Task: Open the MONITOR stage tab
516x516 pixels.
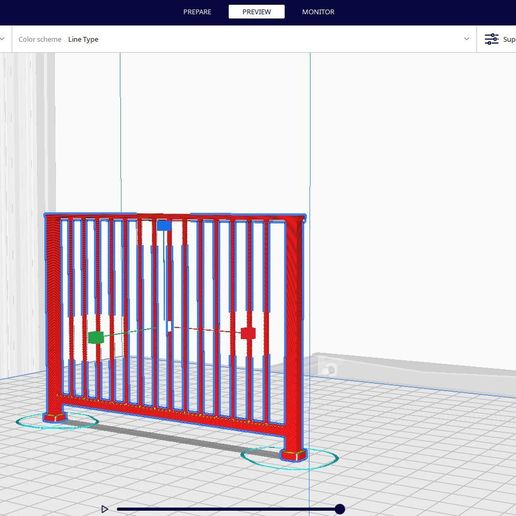Action: (318, 12)
